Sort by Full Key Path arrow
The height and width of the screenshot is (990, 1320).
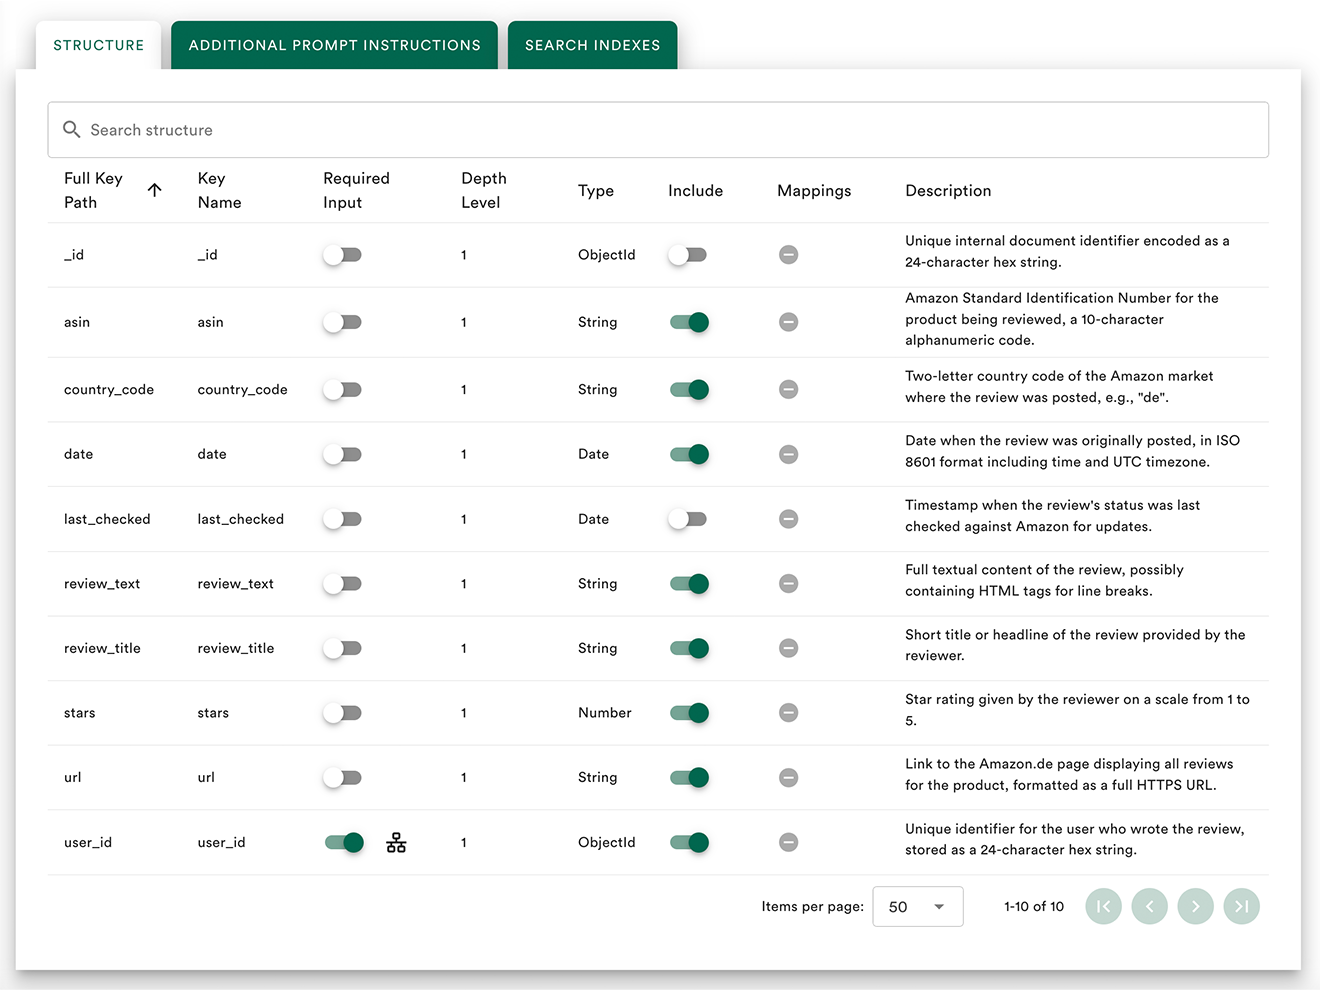click(154, 190)
